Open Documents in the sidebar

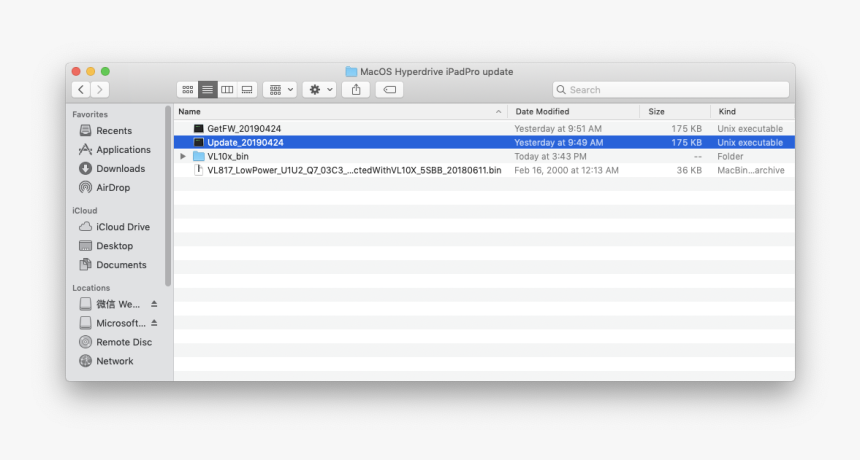tap(112, 265)
